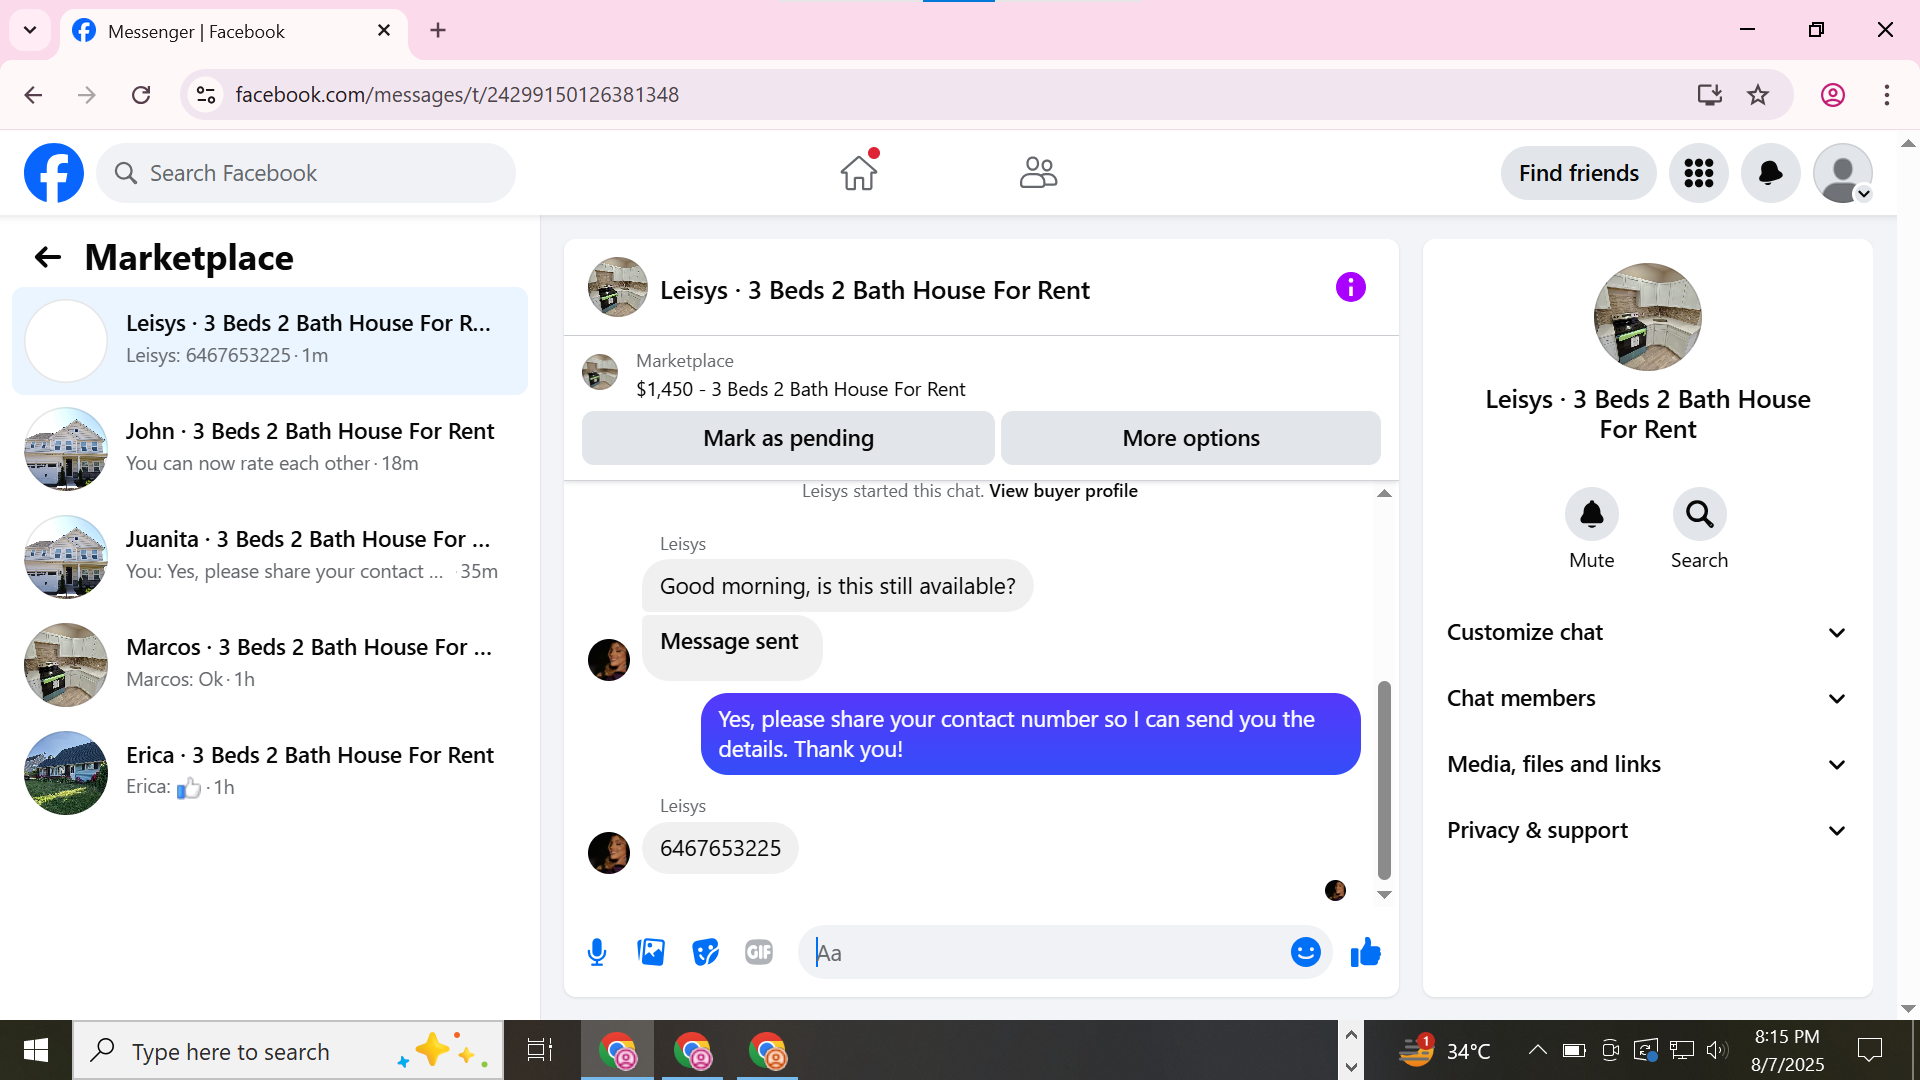
Task: Open View buyer profile link
Action: tap(1063, 491)
